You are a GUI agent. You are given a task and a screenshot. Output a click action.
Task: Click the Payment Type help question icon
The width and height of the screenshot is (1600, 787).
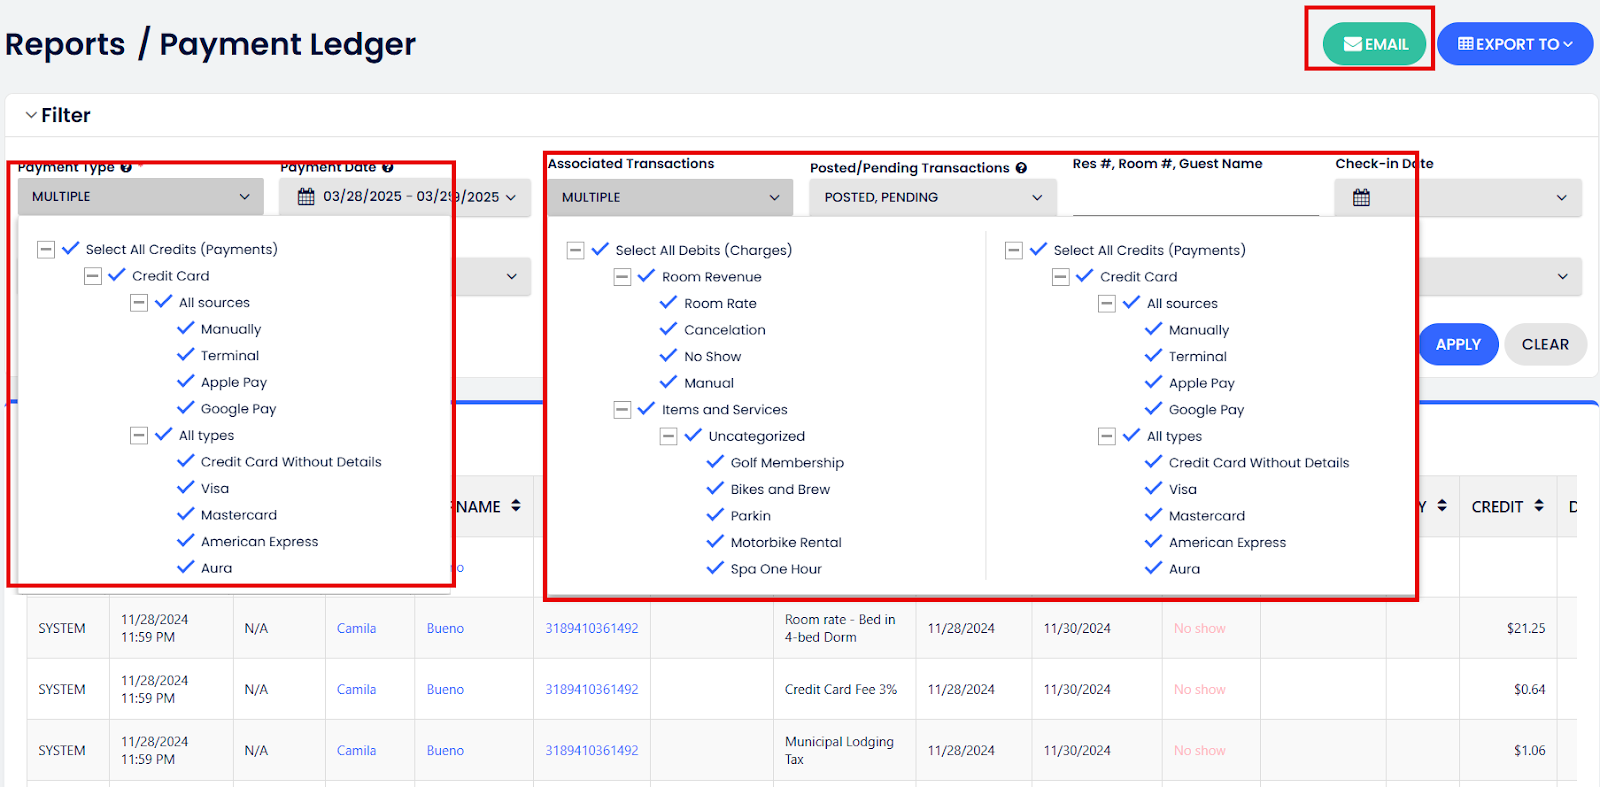[126, 168]
